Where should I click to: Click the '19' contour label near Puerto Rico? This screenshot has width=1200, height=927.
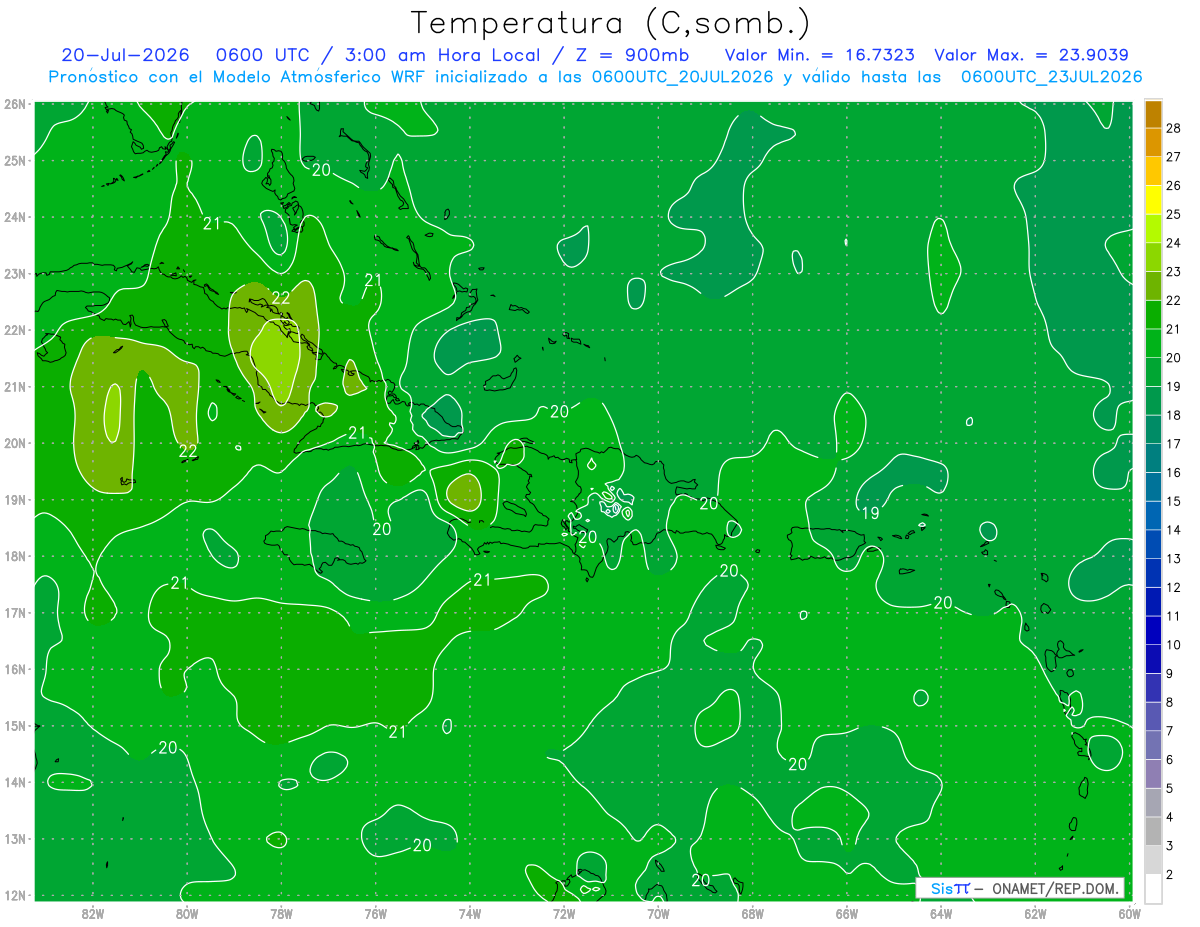point(870,513)
